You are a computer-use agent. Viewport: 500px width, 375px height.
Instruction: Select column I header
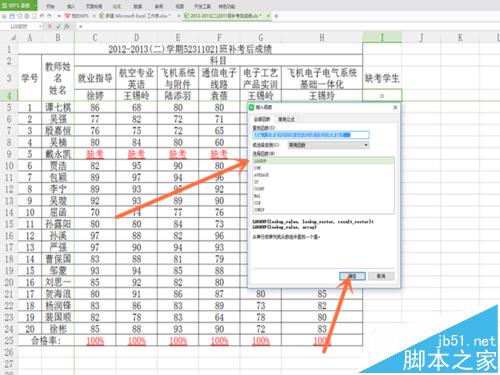click(x=382, y=38)
